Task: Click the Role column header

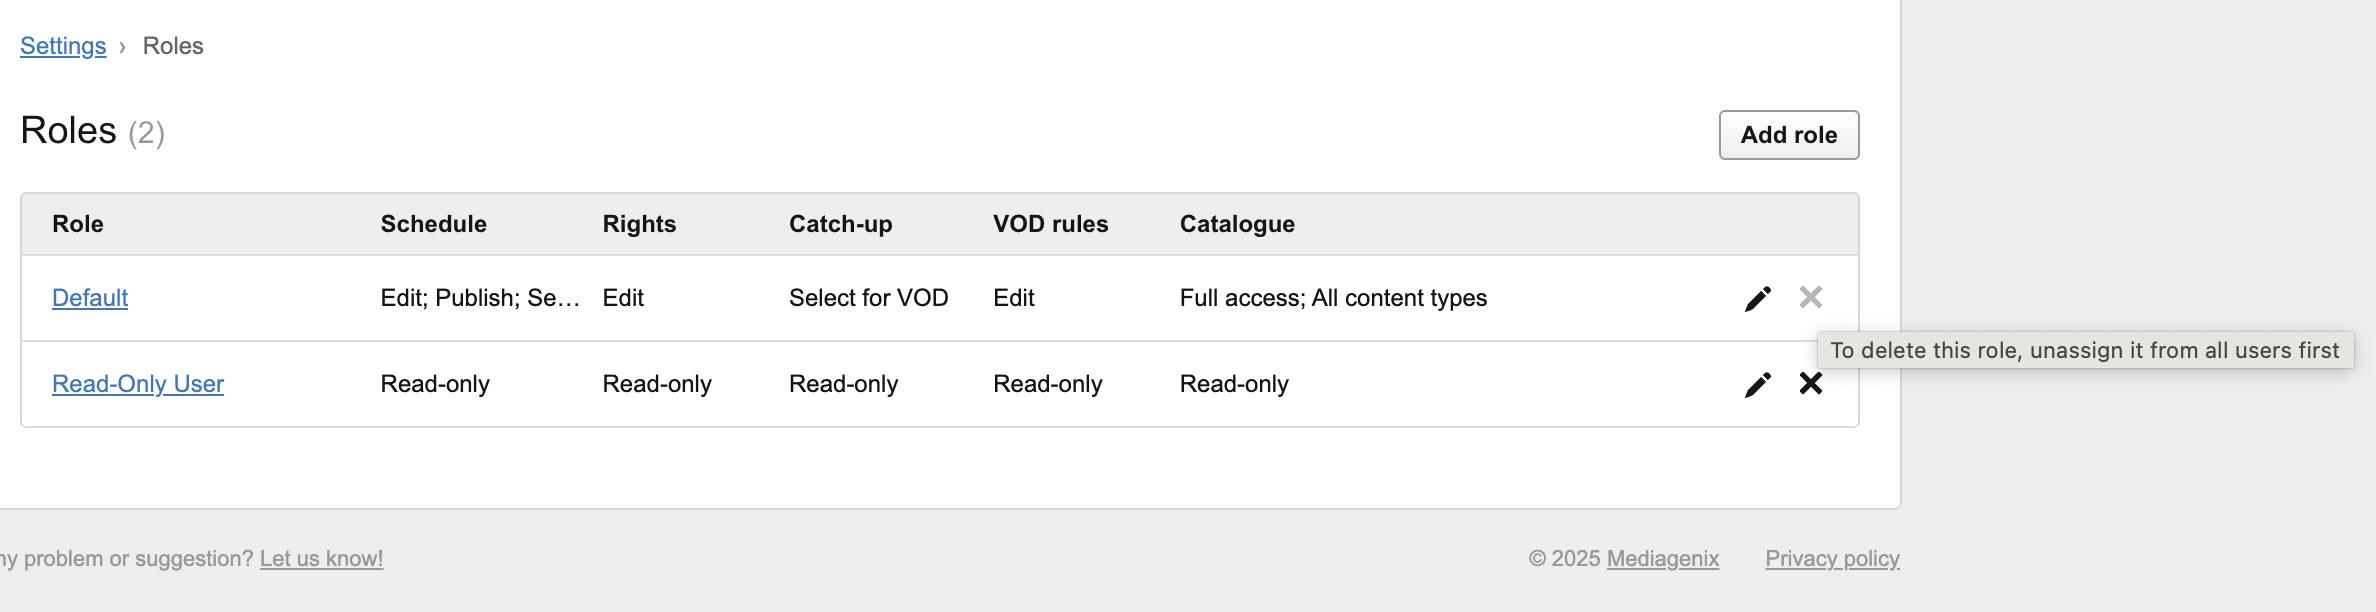Action: tap(78, 224)
